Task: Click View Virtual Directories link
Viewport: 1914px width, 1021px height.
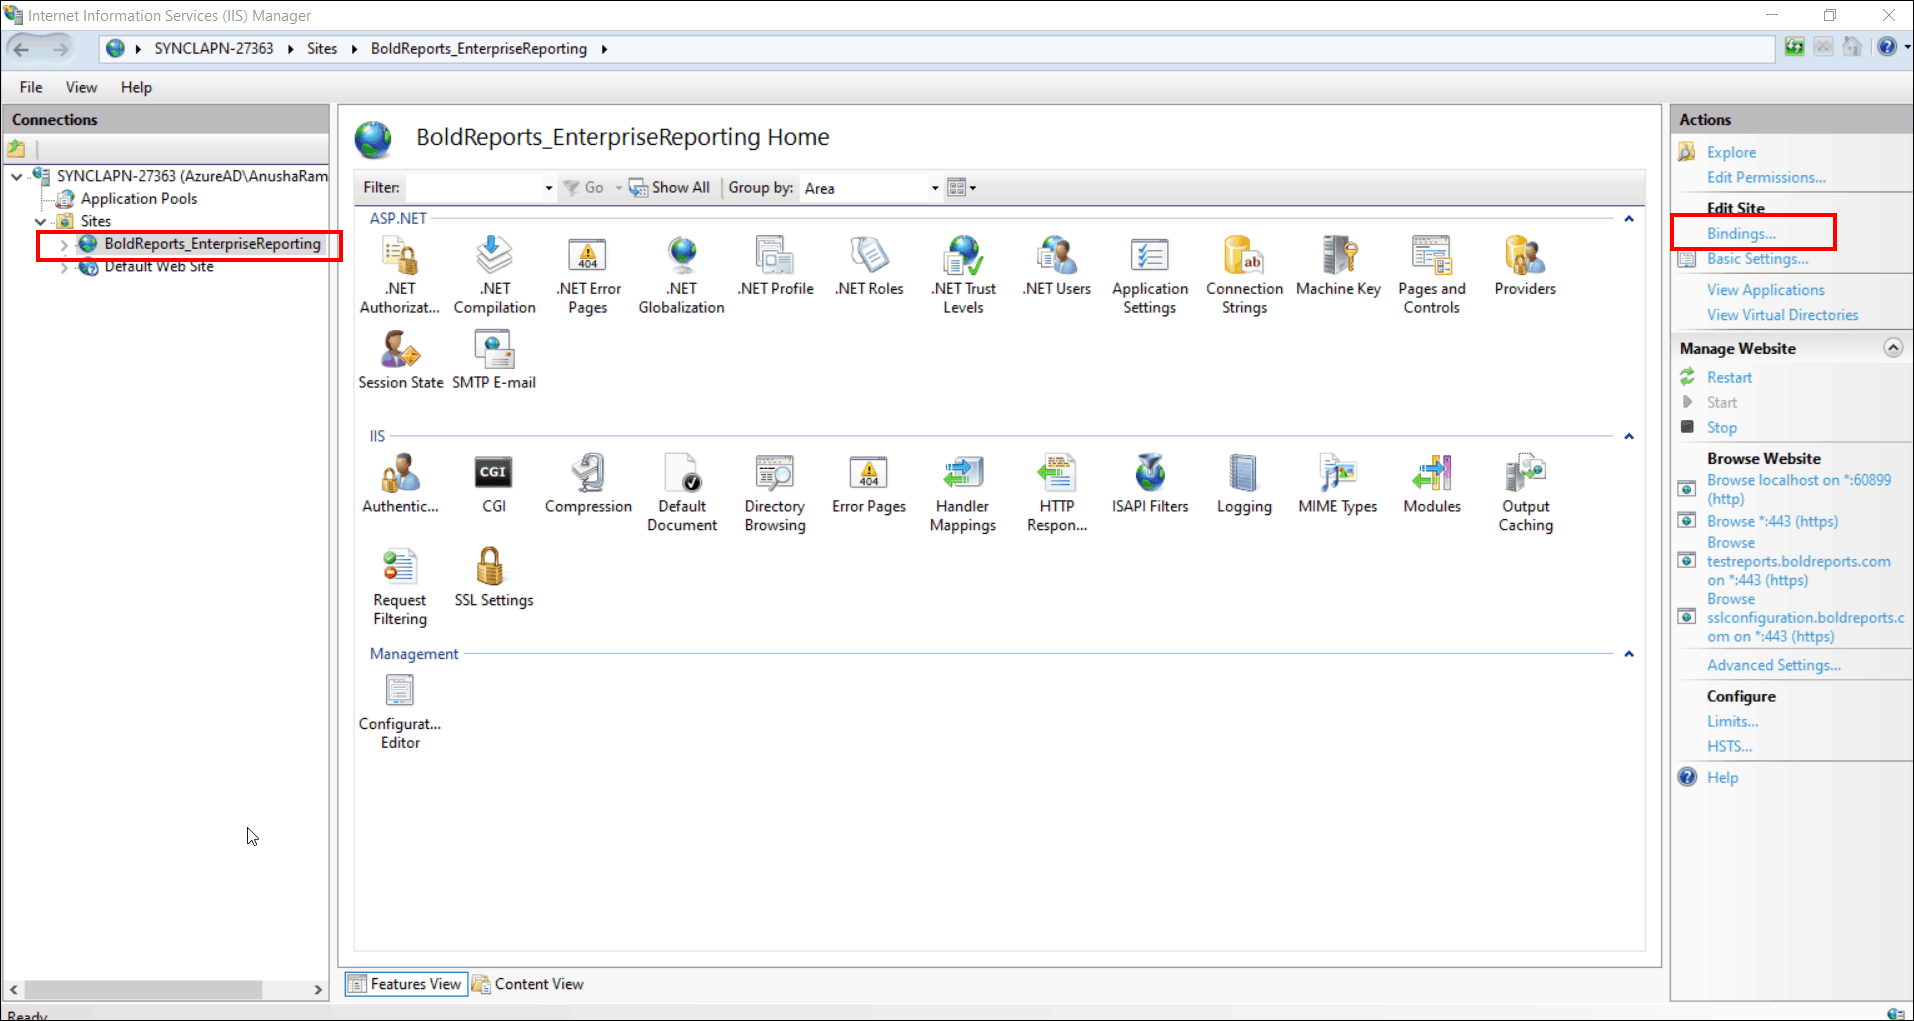Action: [1782, 314]
